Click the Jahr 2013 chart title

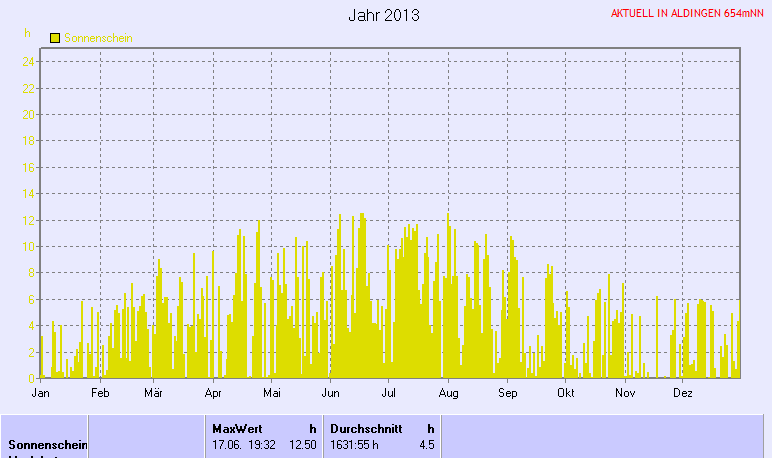(x=384, y=16)
